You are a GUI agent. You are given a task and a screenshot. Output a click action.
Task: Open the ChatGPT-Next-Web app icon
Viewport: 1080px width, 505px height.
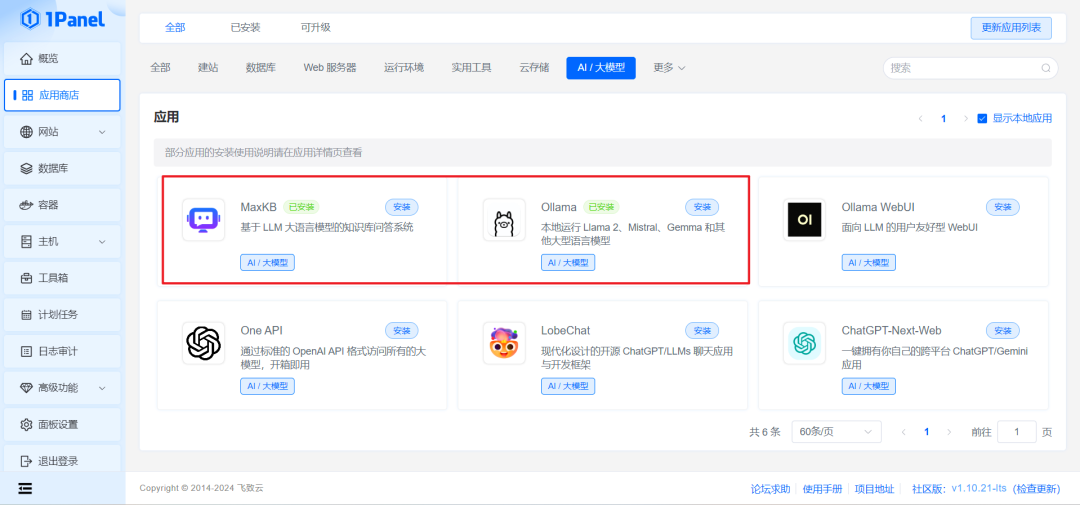coord(804,343)
